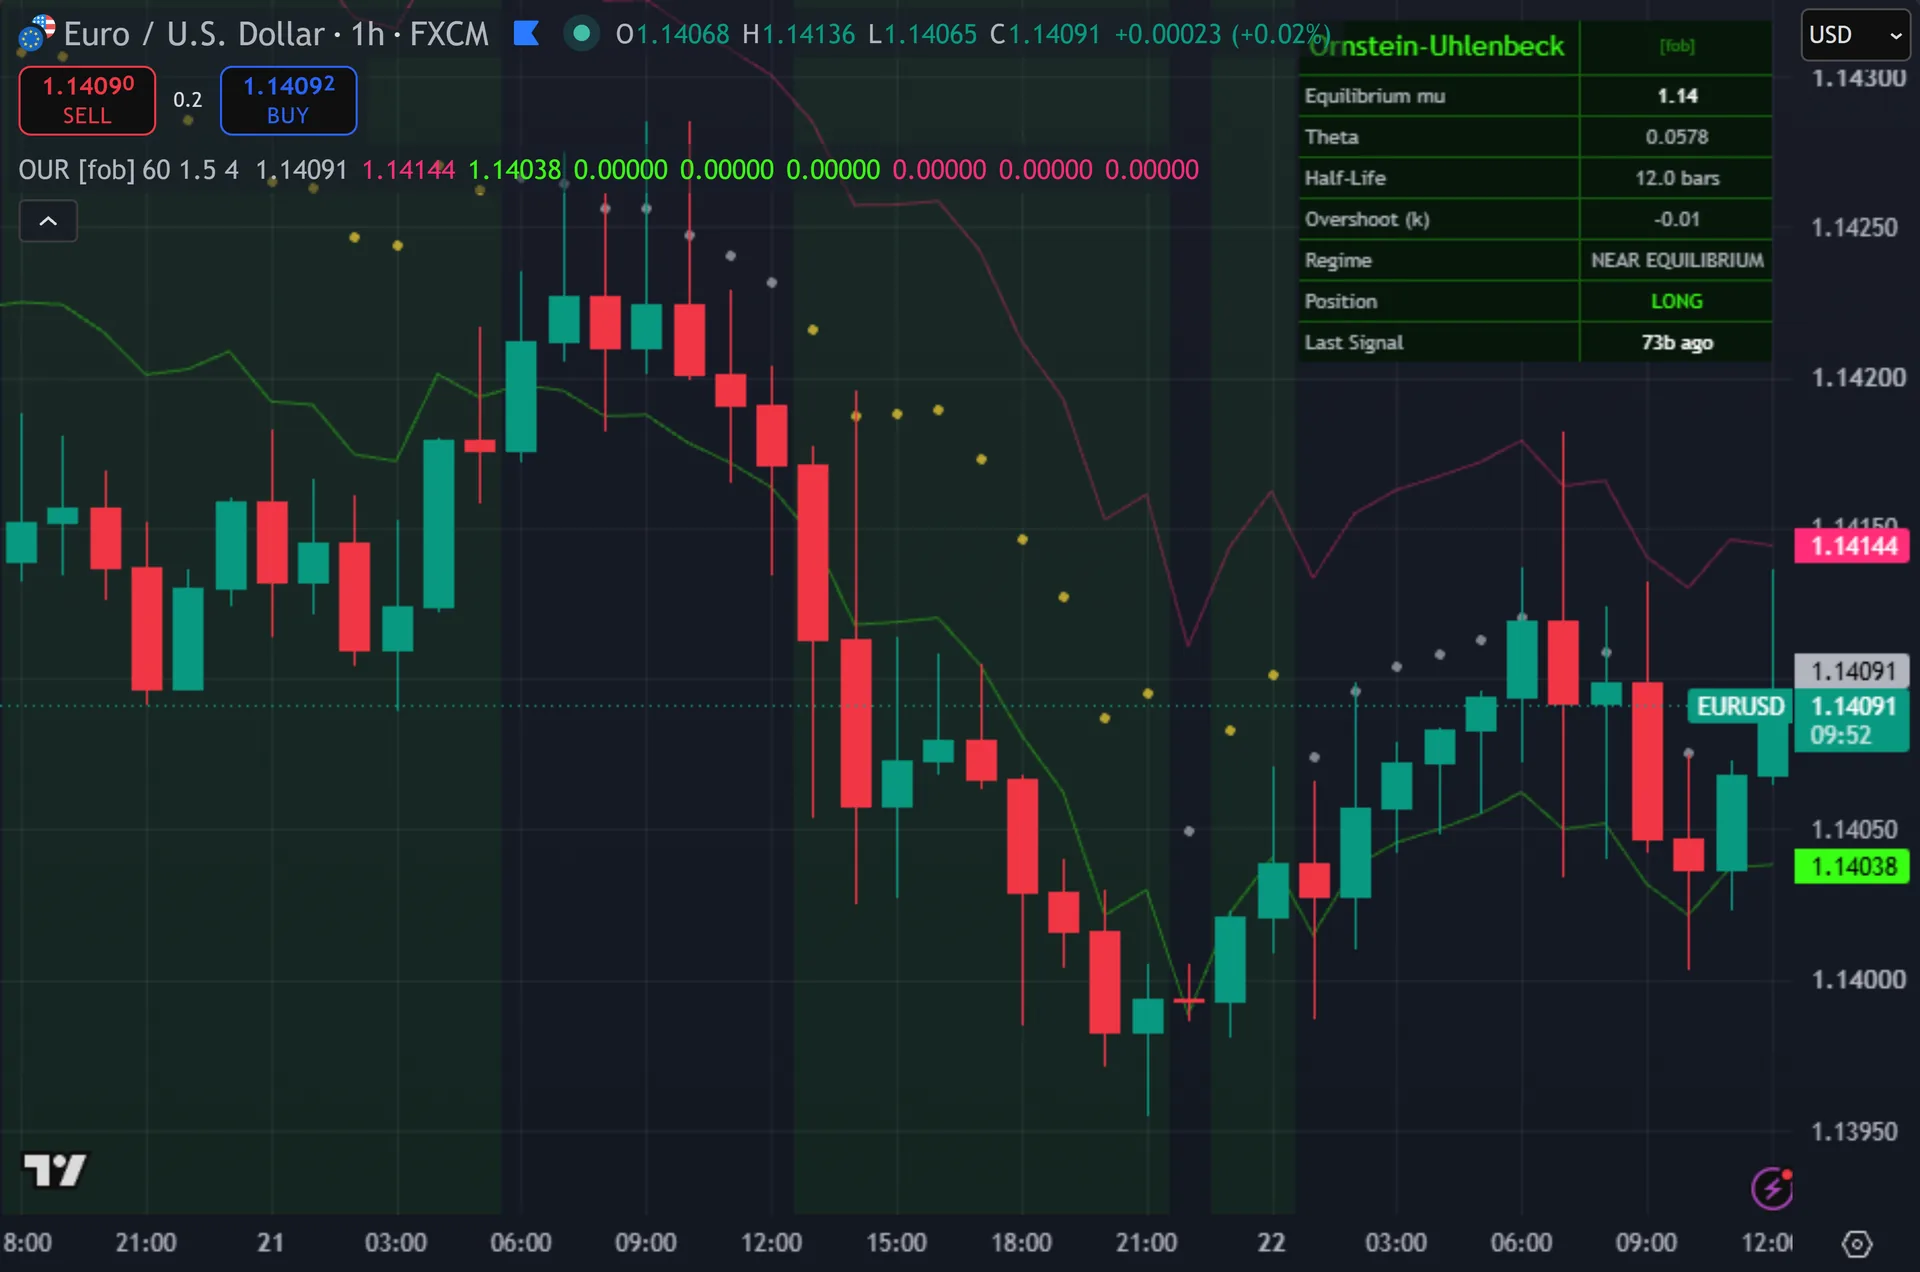Click the 1.14050 price axis tick
1920x1272 pixels.
[x=1854, y=830]
